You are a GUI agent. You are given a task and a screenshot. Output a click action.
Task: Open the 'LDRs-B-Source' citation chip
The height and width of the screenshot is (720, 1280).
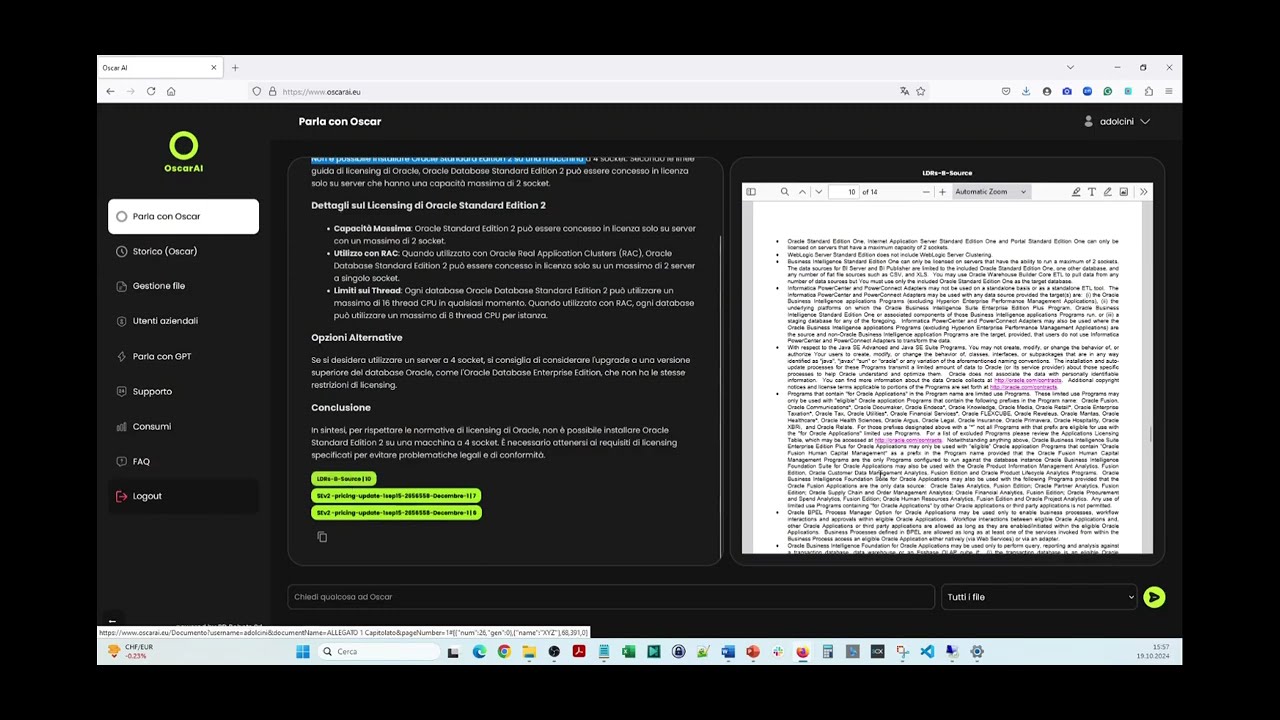(x=343, y=479)
